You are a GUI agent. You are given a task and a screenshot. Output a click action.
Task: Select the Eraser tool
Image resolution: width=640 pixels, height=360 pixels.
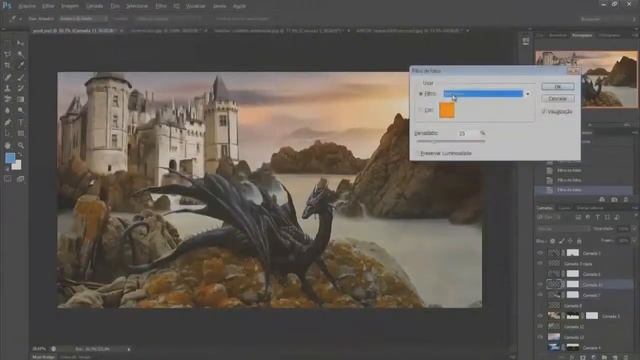click(x=7, y=99)
